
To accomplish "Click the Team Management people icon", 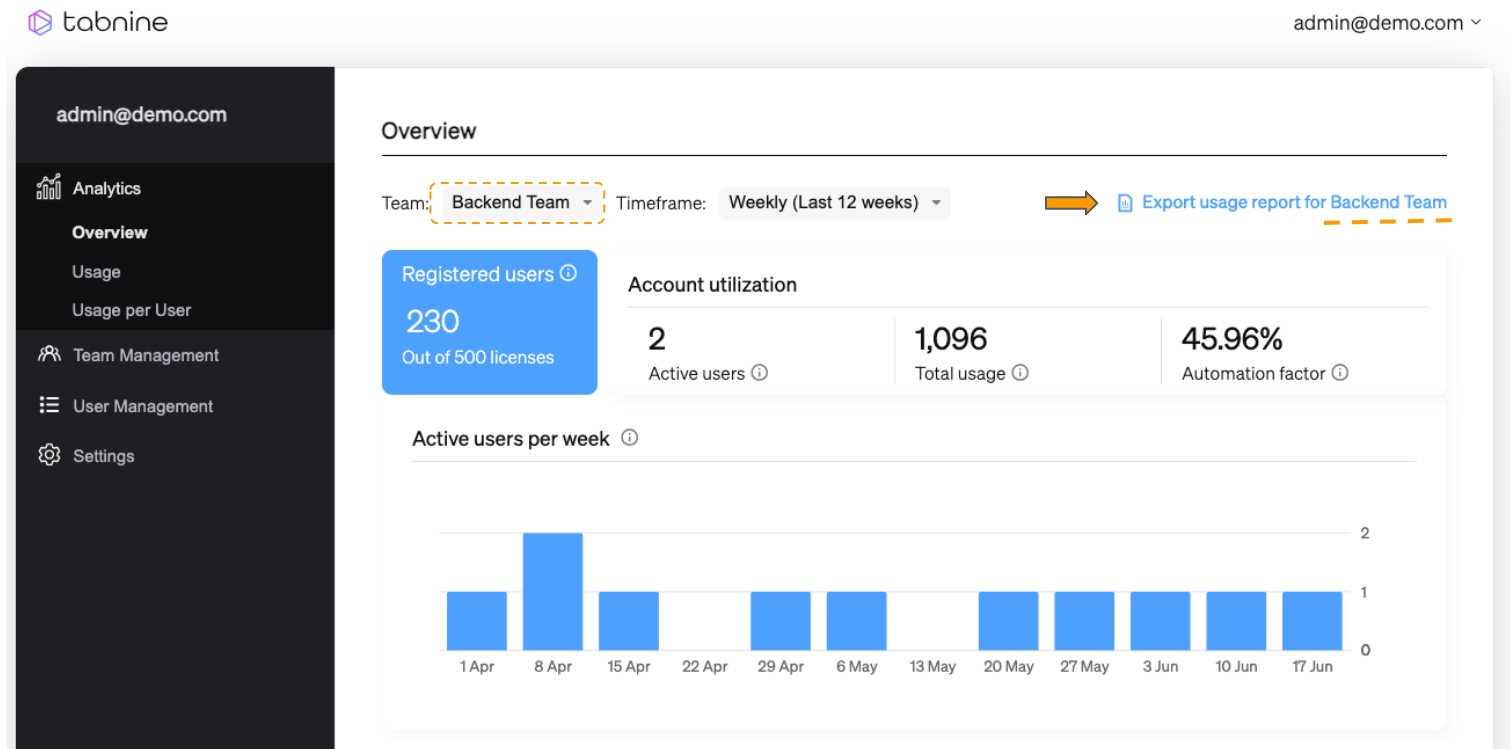I will click(x=48, y=355).
